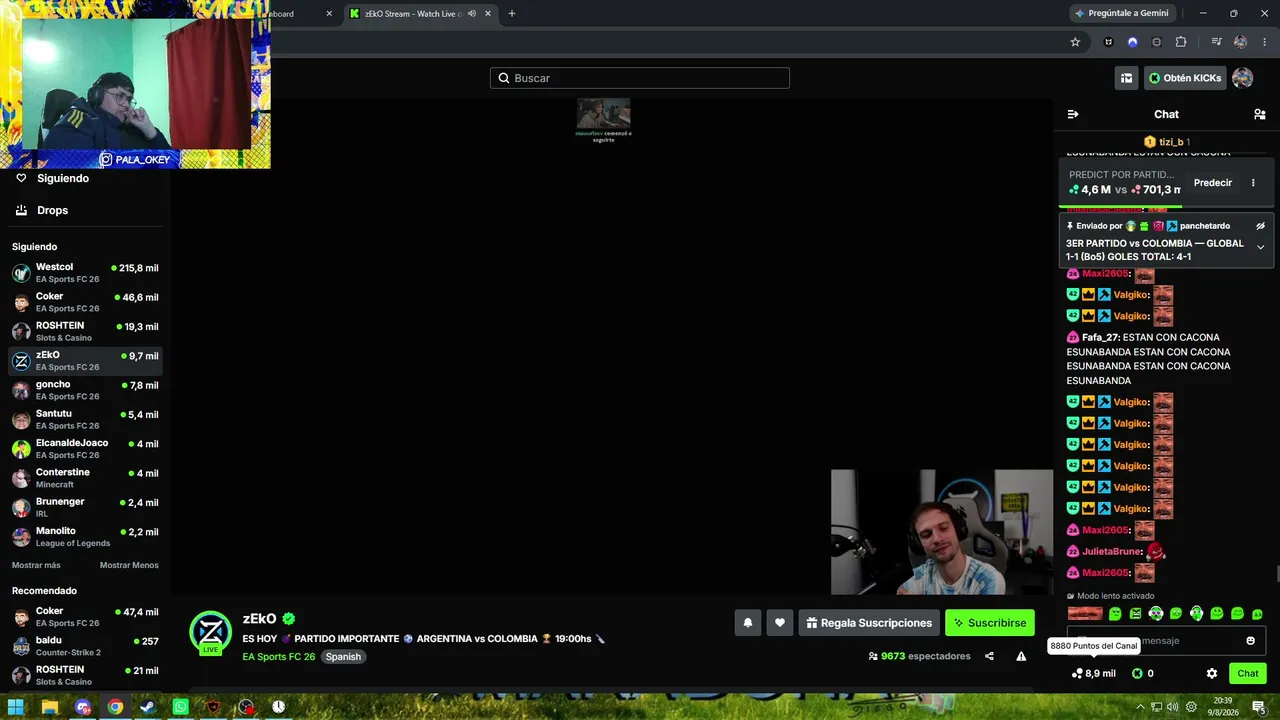Screen dimensions: 1280x720
Task: Open the Kick shop box icon
Action: 1126,78
